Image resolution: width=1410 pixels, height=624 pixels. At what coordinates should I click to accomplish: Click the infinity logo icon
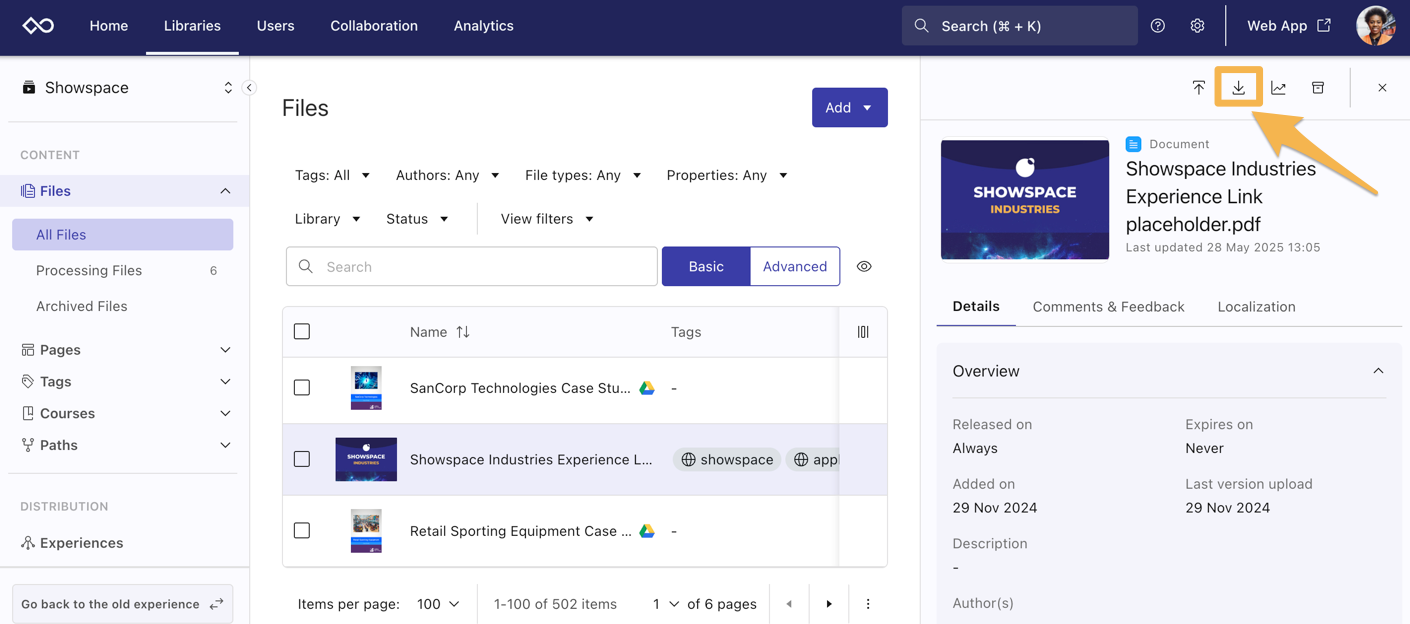pyautogui.click(x=38, y=26)
